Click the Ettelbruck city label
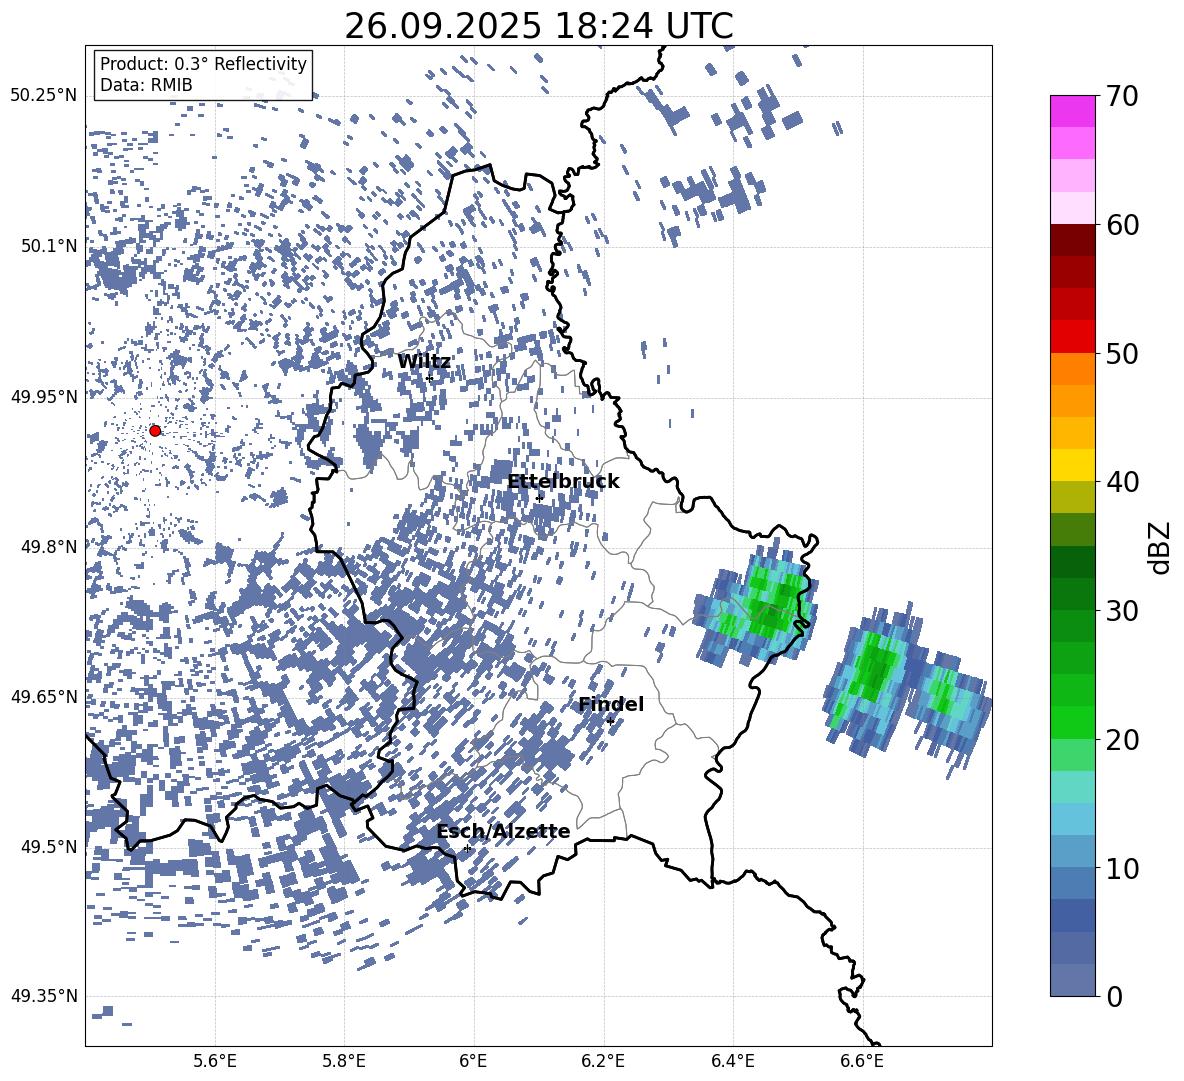Viewport: 1184px width, 1081px height. [563, 482]
